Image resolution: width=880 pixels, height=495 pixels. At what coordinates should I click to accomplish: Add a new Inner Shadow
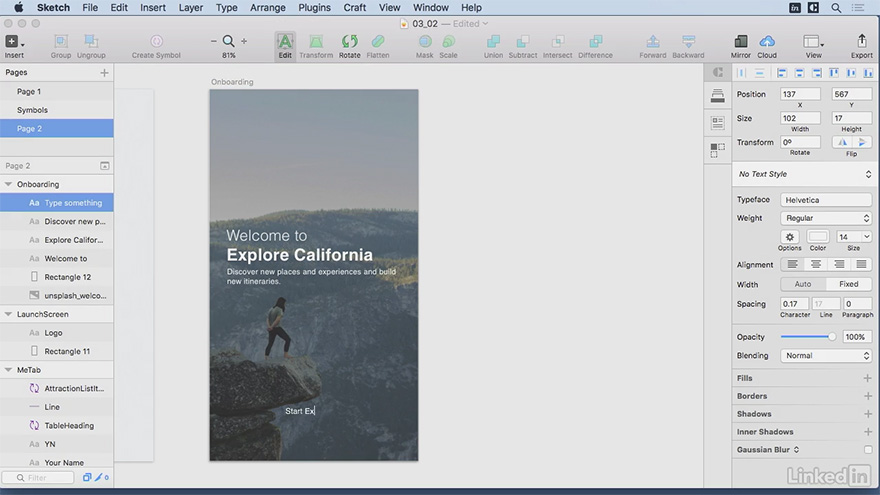click(x=868, y=432)
